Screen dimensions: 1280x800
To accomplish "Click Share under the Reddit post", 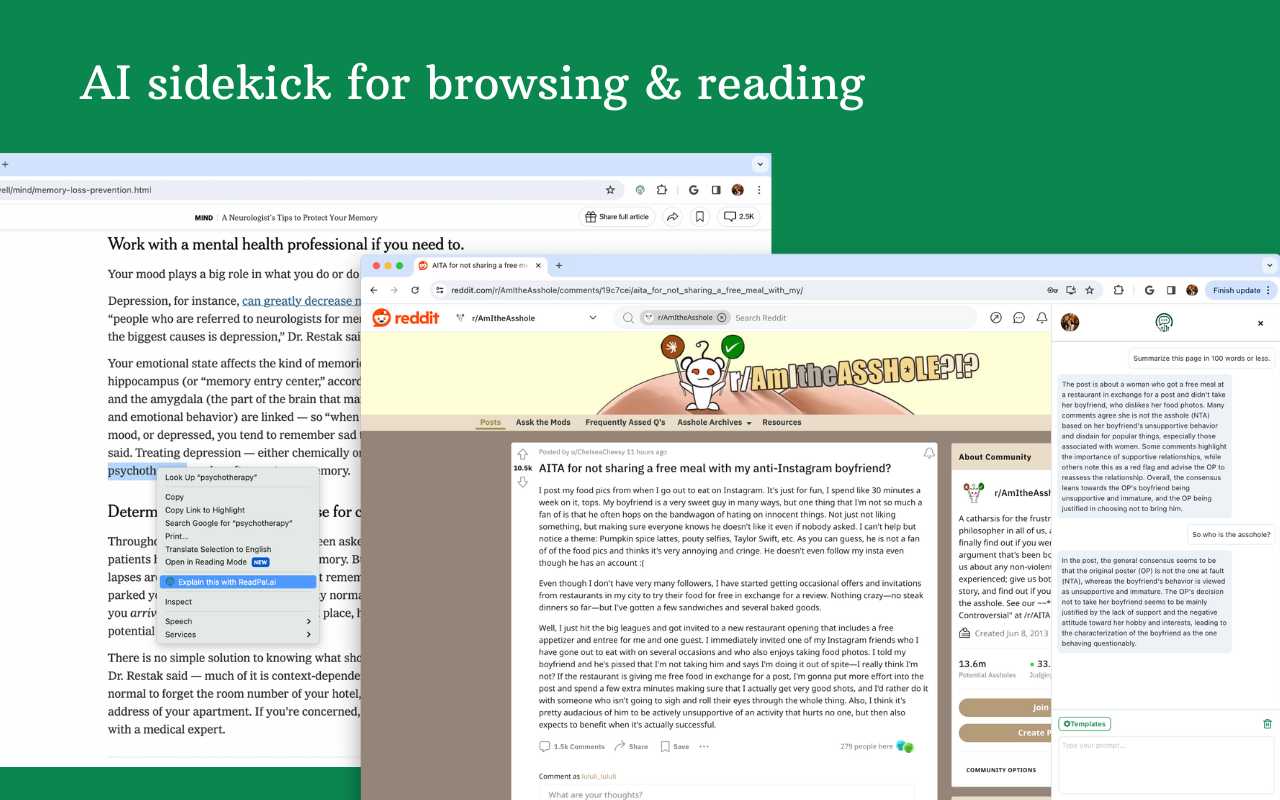I will (x=631, y=746).
